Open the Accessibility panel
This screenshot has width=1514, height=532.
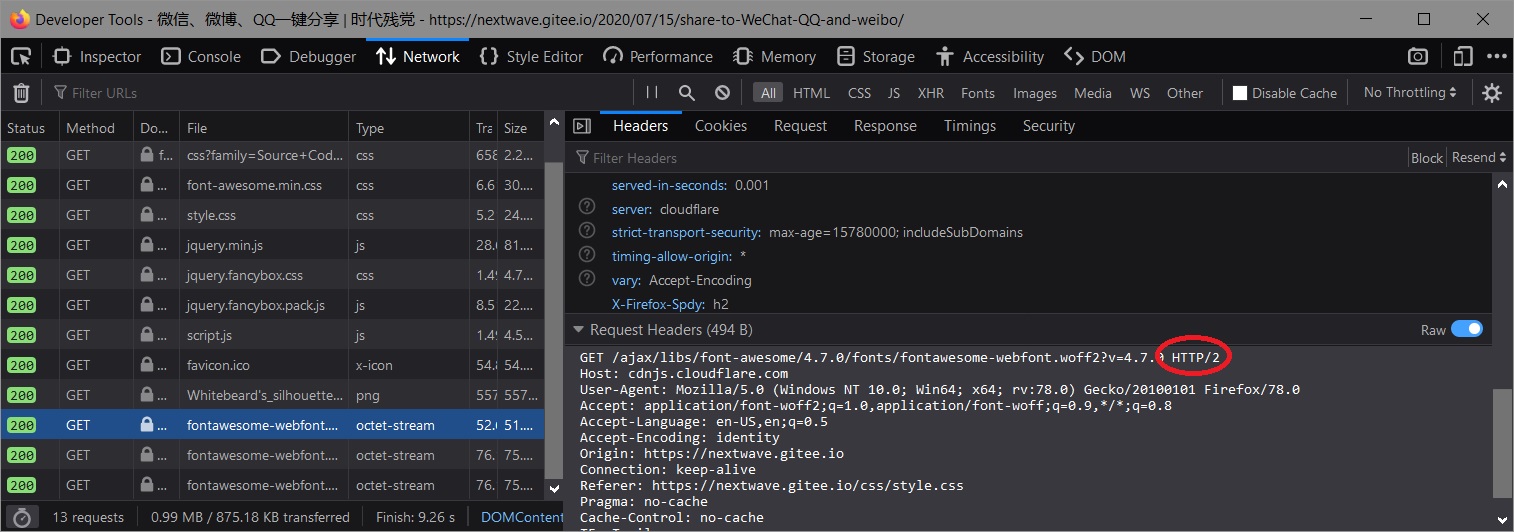(x=990, y=56)
